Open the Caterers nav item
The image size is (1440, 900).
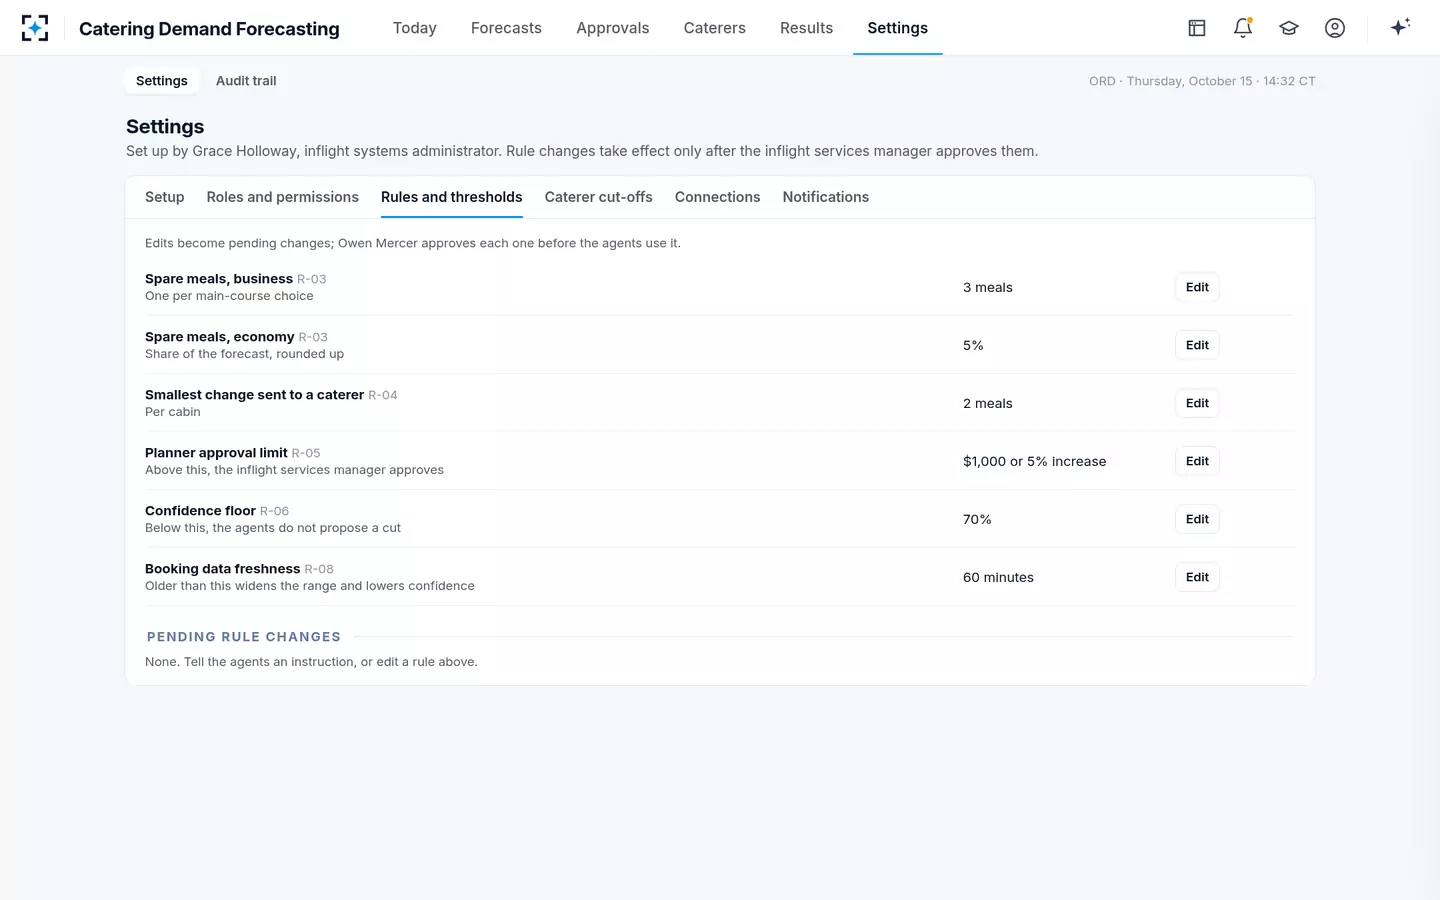pos(715,28)
